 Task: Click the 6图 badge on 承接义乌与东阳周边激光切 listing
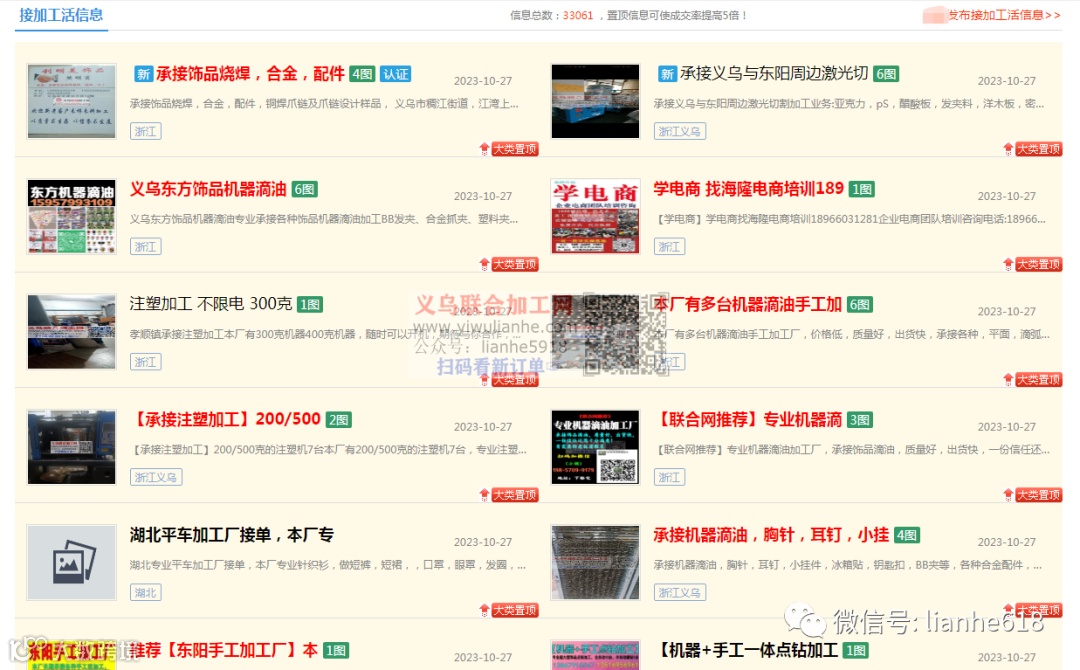pyautogui.click(x=886, y=74)
